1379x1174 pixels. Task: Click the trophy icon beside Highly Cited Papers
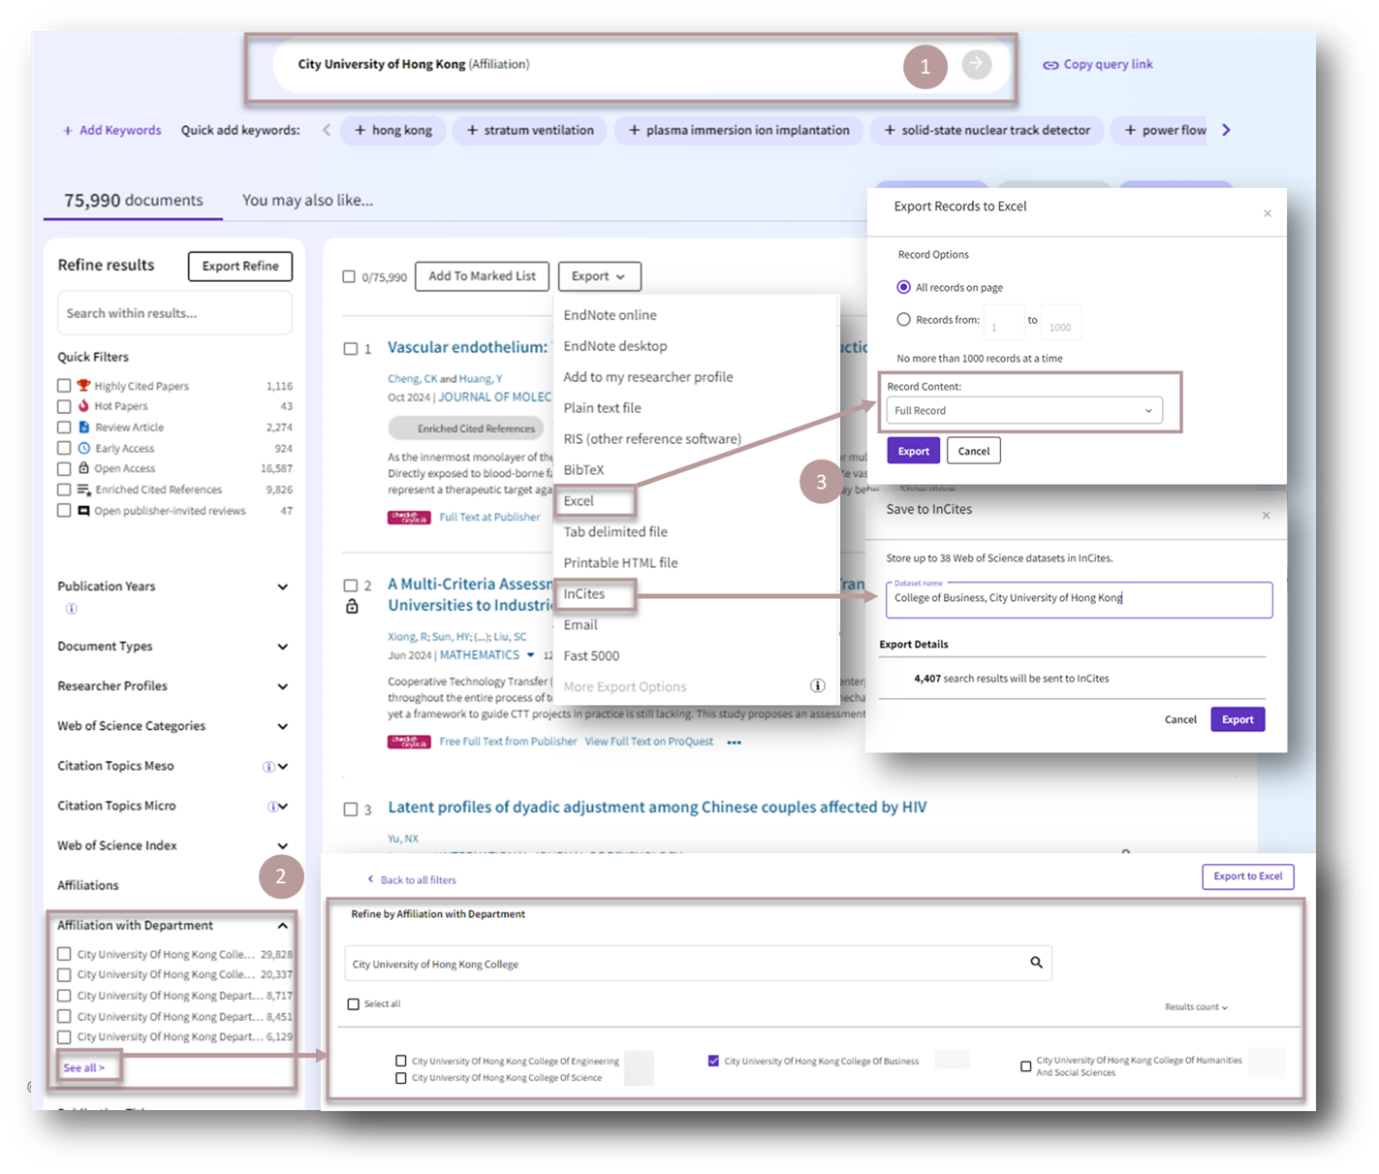tap(82, 385)
